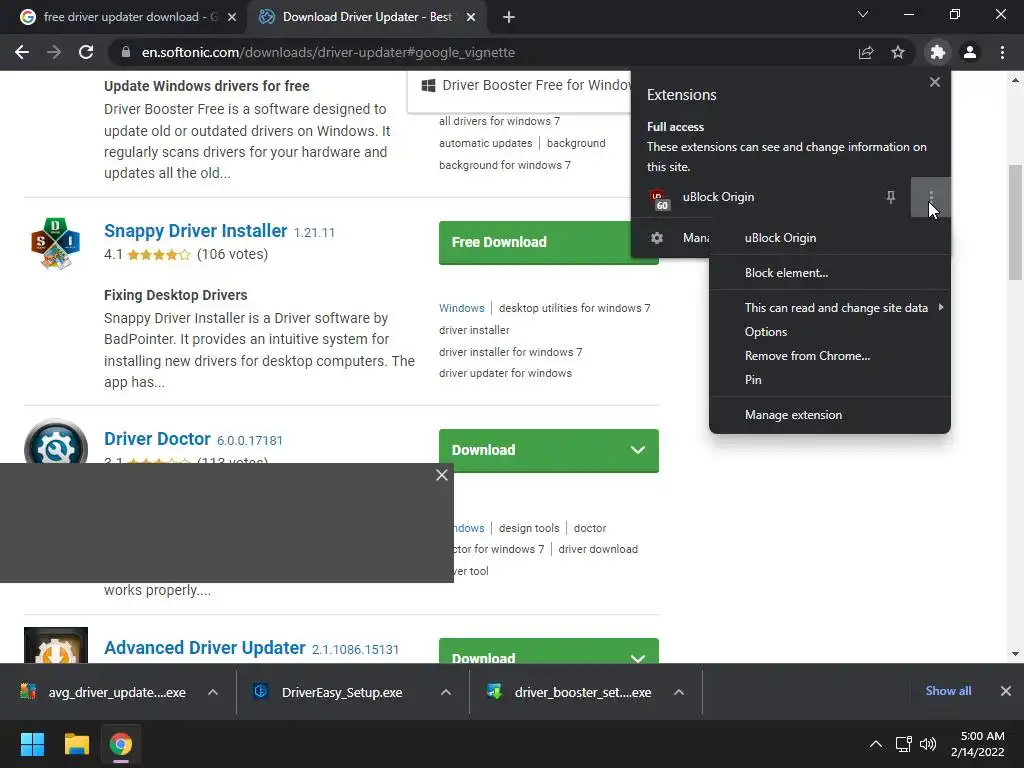Open Chrome three-dot menu
Viewport: 1024px width, 768px height.
coord(1002,52)
